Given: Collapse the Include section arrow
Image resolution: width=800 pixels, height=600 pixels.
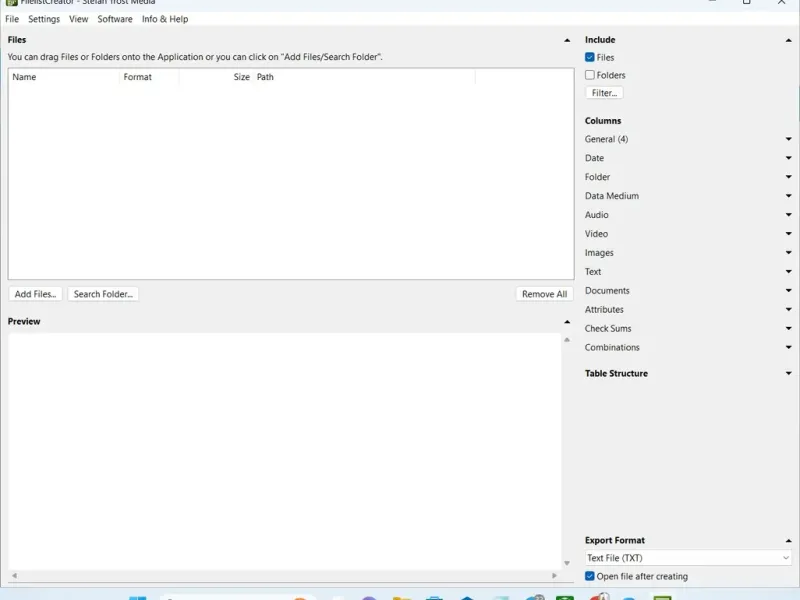Looking at the screenshot, I should [x=788, y=40].
